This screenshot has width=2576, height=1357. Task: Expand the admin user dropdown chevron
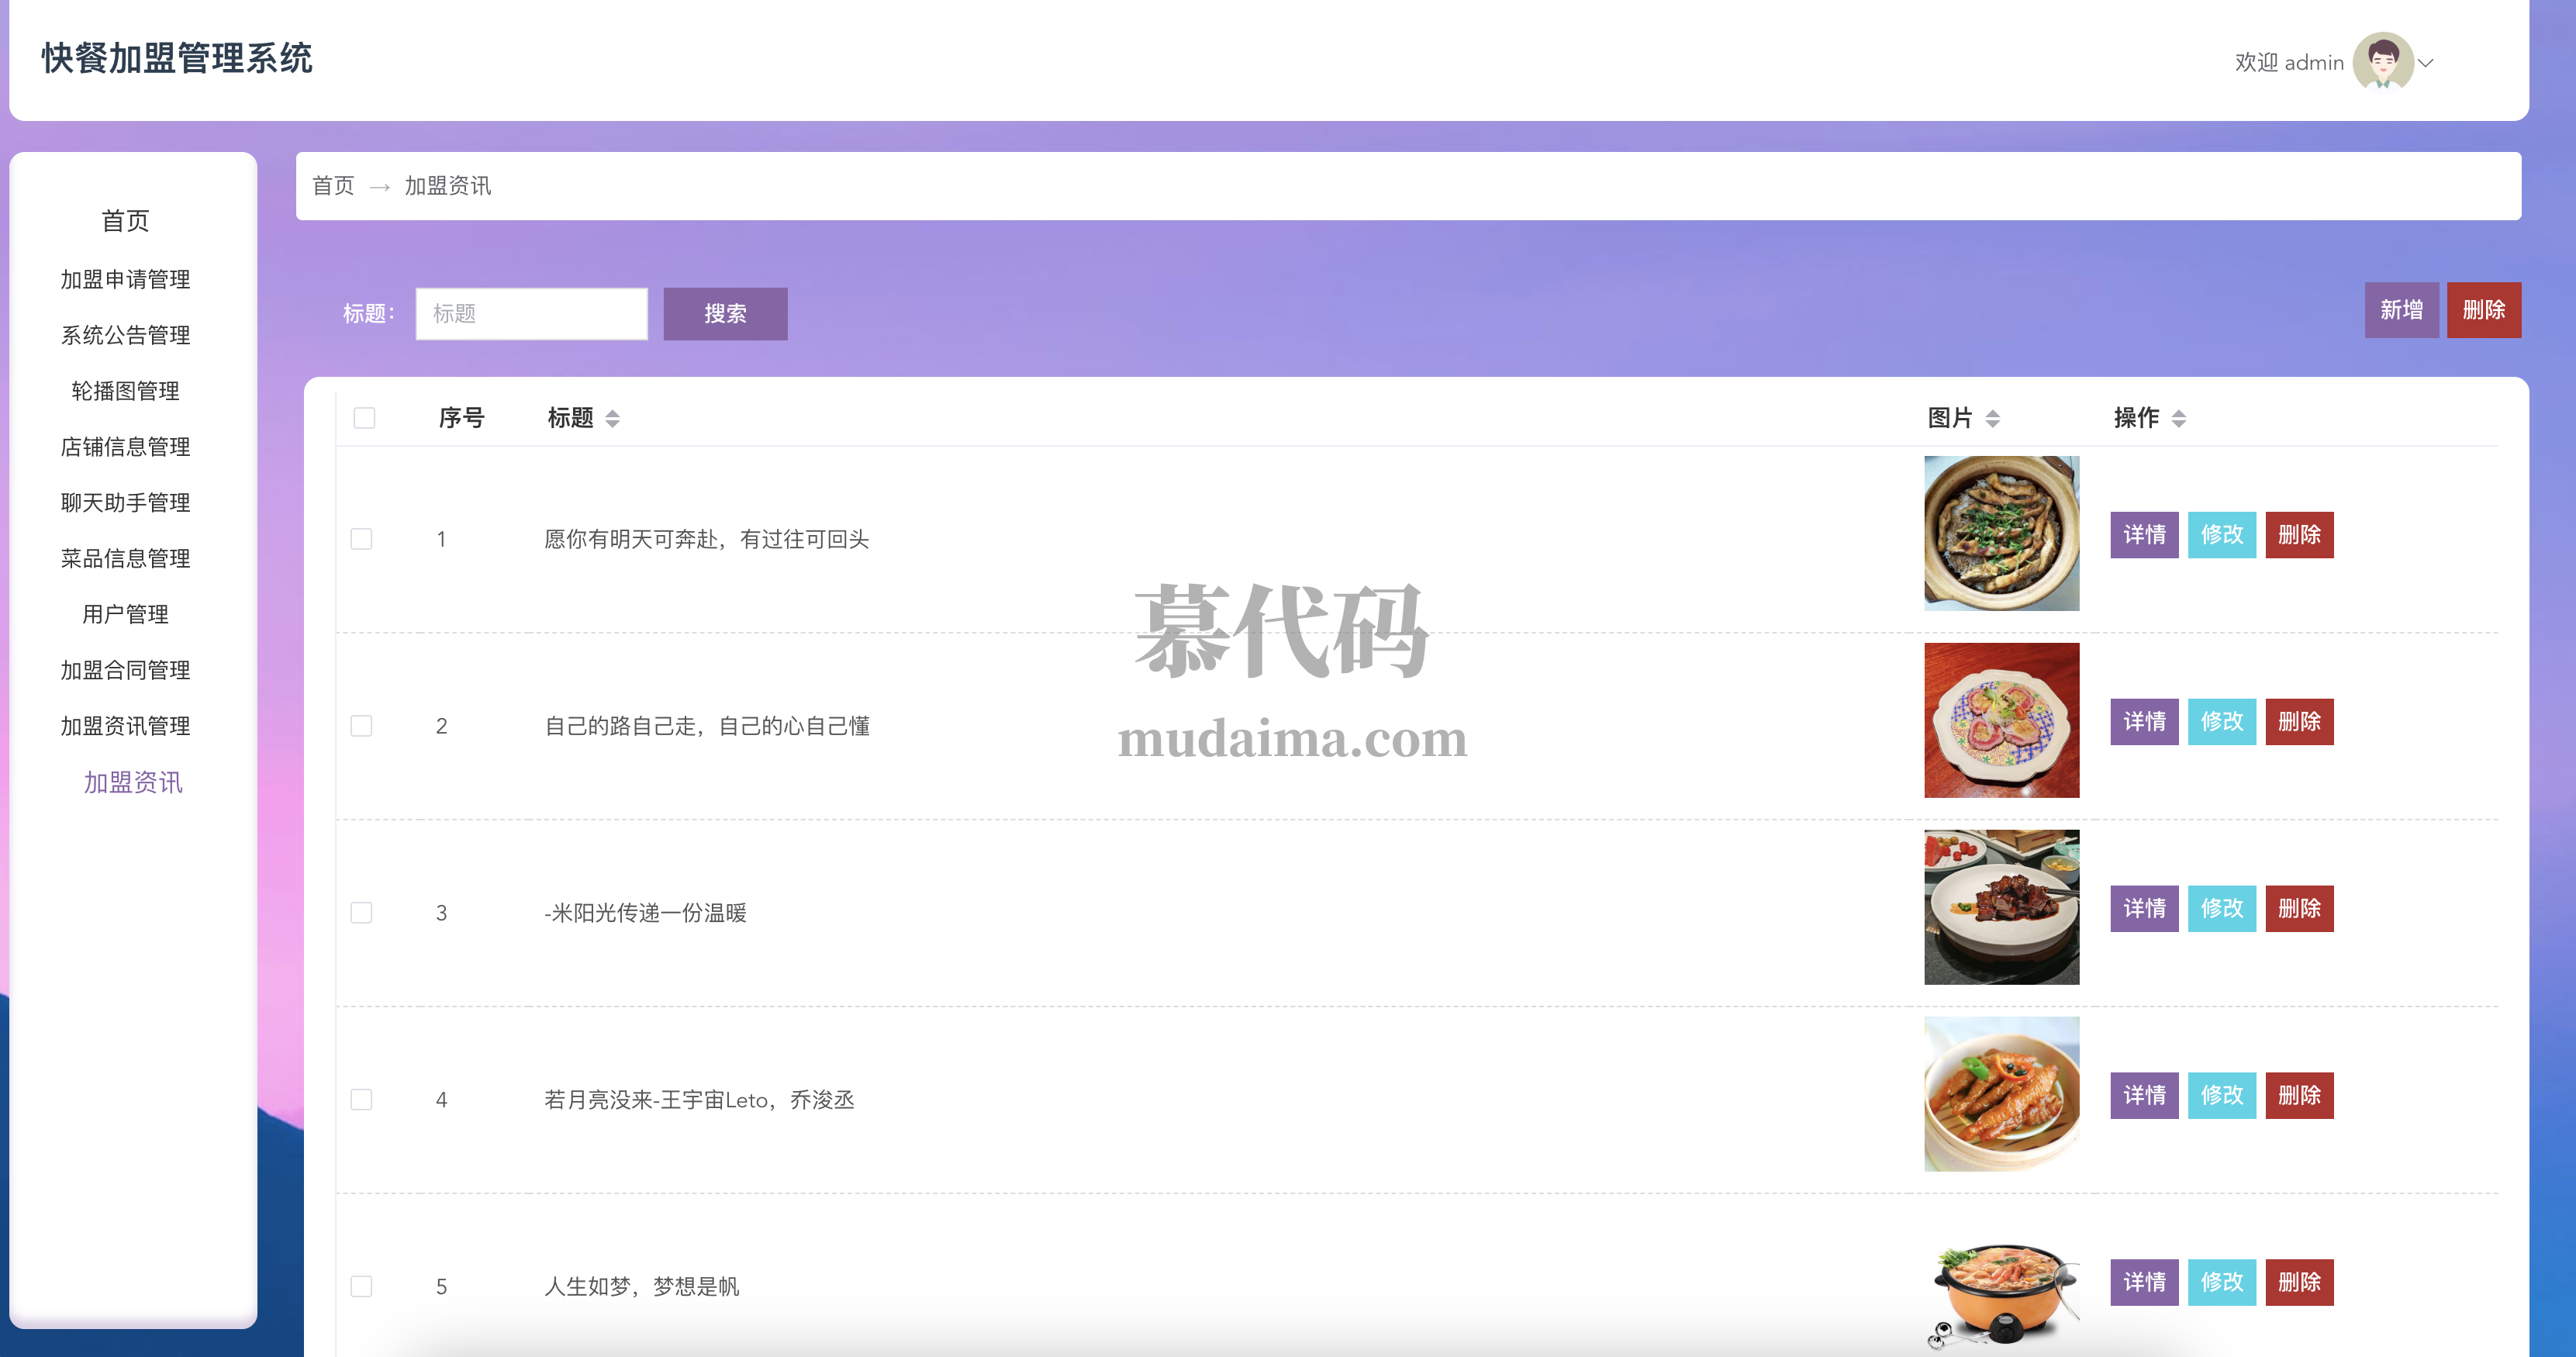pyautogui.click(x=2425, y=63)
